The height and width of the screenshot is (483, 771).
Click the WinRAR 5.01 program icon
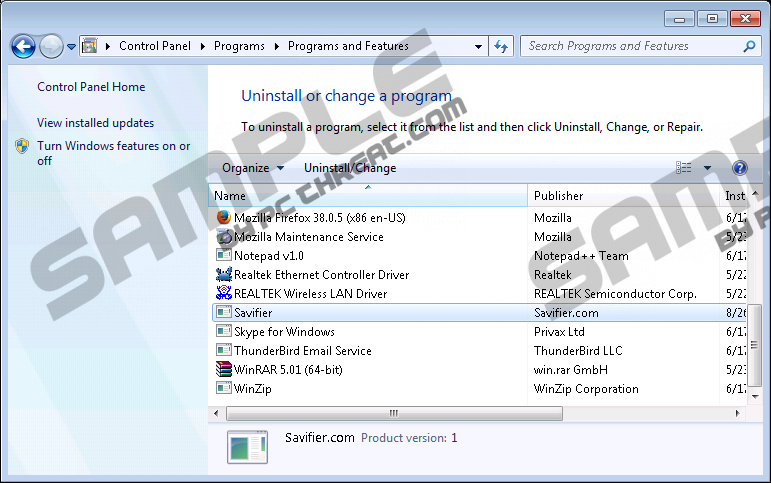tap(224, 370)
